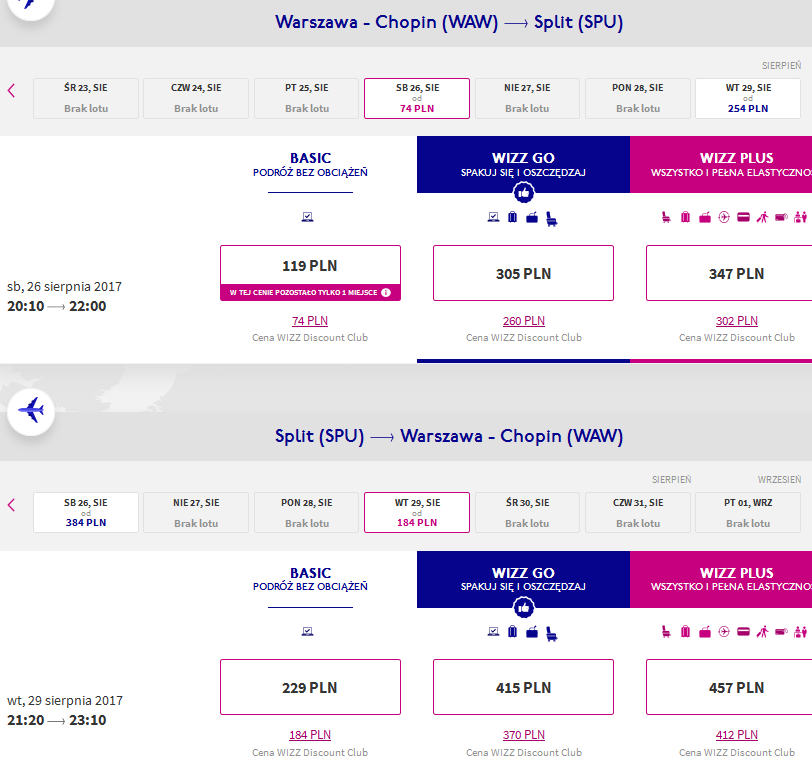812x766 pixels.
Task: Select return date SB 26, SIE 384 PLN
Action: [x=86, y=512]
